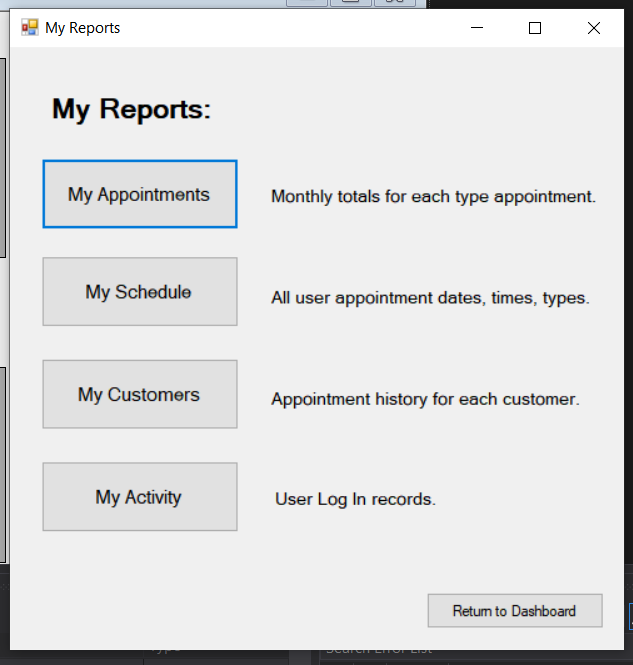
Task: Click 'Monthly totals for each type appointment.' label
Action: coord(433,197)
